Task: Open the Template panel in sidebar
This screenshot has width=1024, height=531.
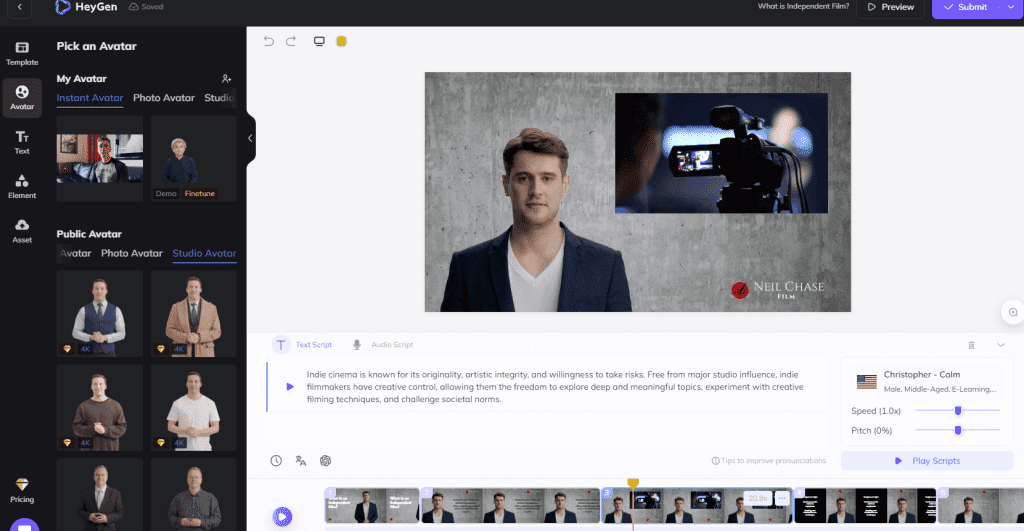Action: tap(22, 53)
